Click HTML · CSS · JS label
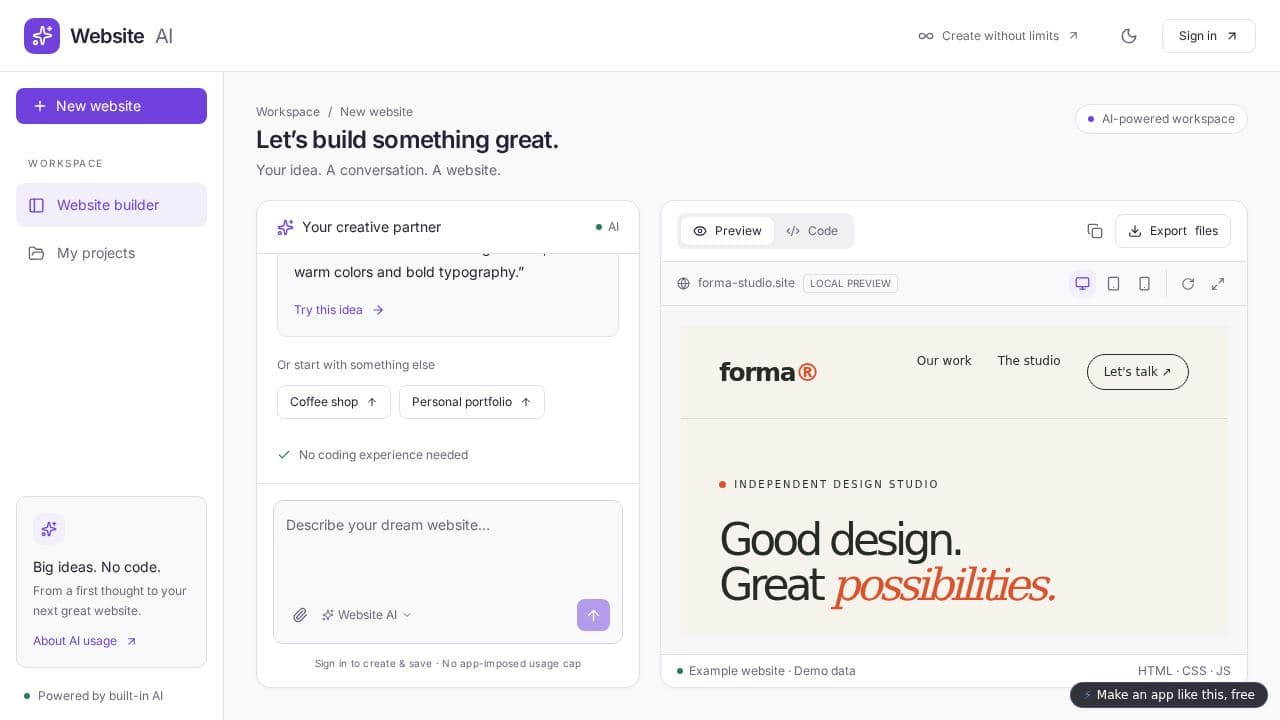This screenshot has width=1280, height=720. 1184,671
